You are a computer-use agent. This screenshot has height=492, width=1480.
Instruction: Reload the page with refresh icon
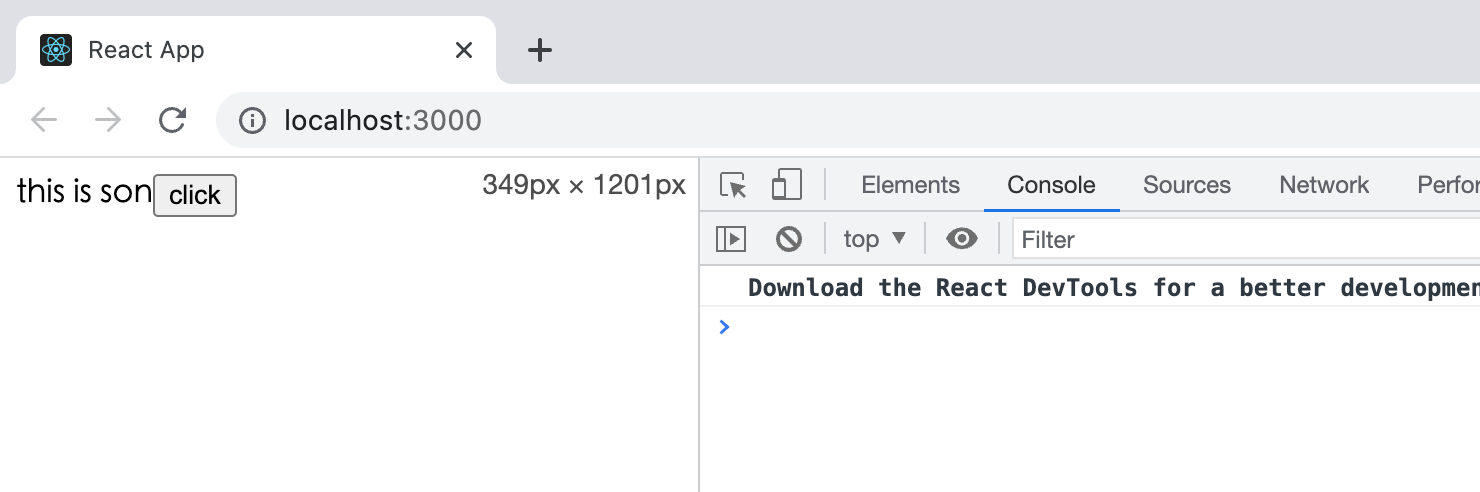[173, 121]
